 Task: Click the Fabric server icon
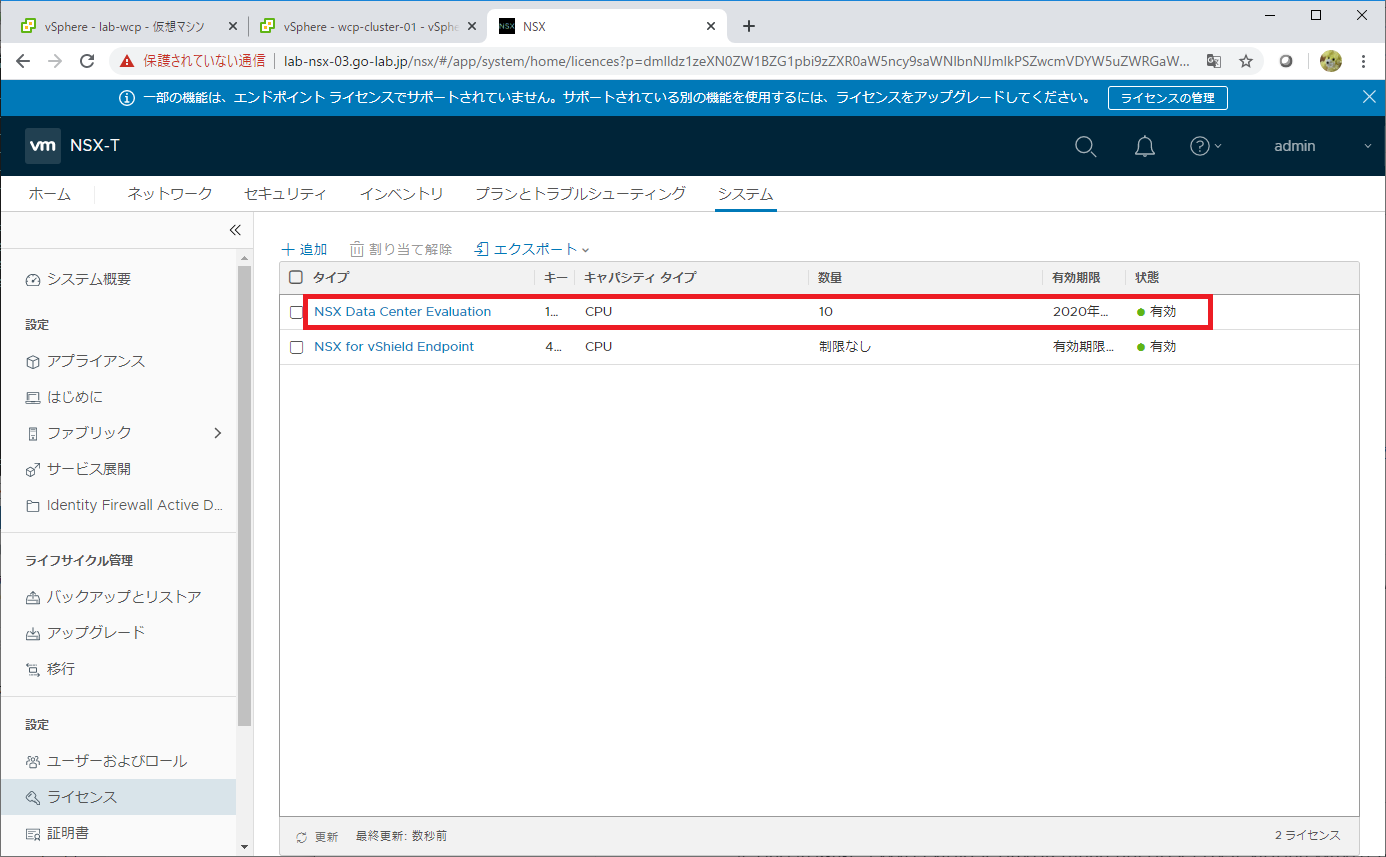point(33,433)
